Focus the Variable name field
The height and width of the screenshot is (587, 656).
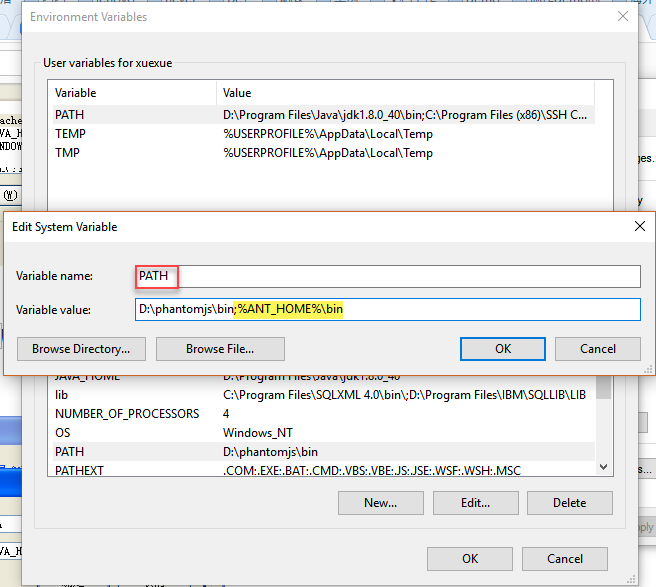tap(387, 276)
